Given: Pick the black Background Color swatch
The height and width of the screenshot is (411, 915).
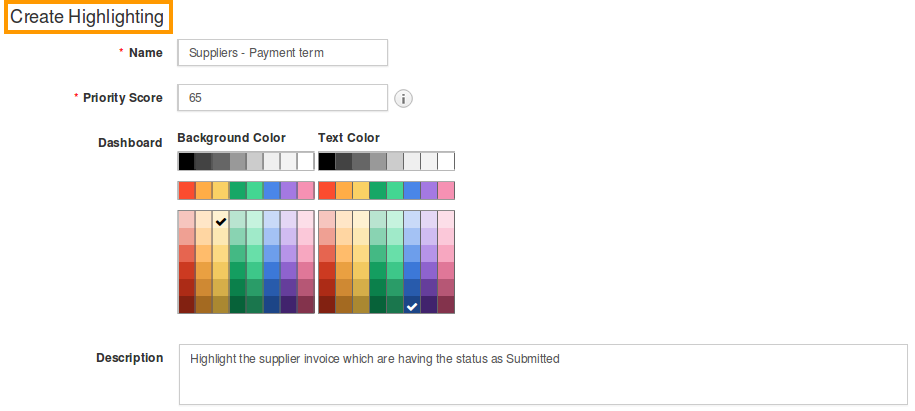Looking at the screenshot, I should pos(186,161).
